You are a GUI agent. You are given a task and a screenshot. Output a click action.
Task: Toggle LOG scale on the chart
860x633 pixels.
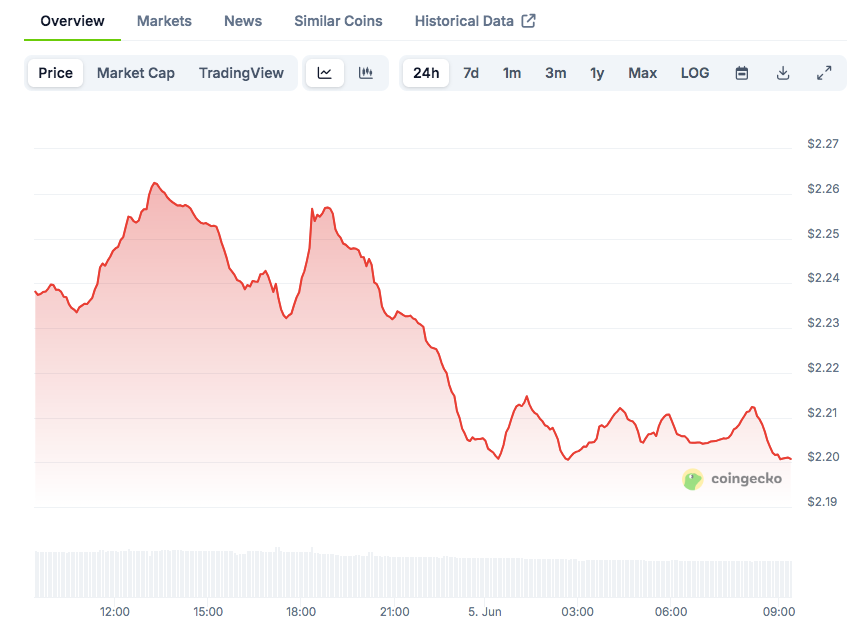695,73
